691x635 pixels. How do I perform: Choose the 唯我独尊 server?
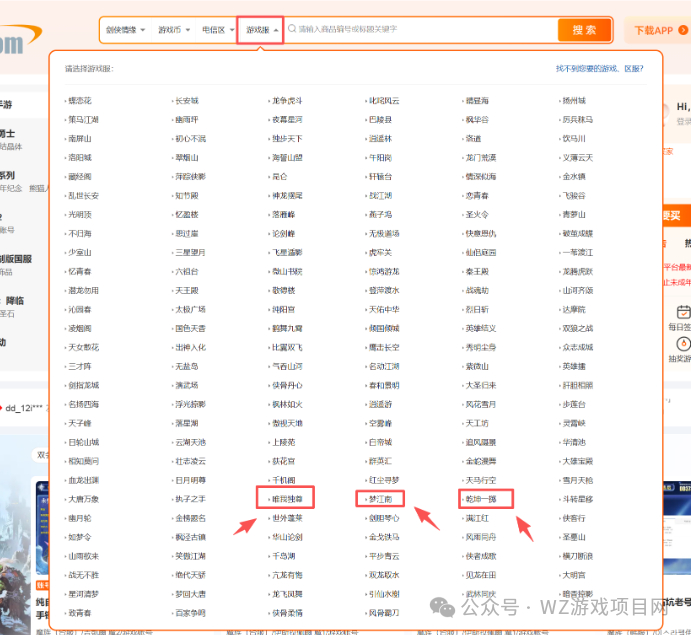pos(287,499)
